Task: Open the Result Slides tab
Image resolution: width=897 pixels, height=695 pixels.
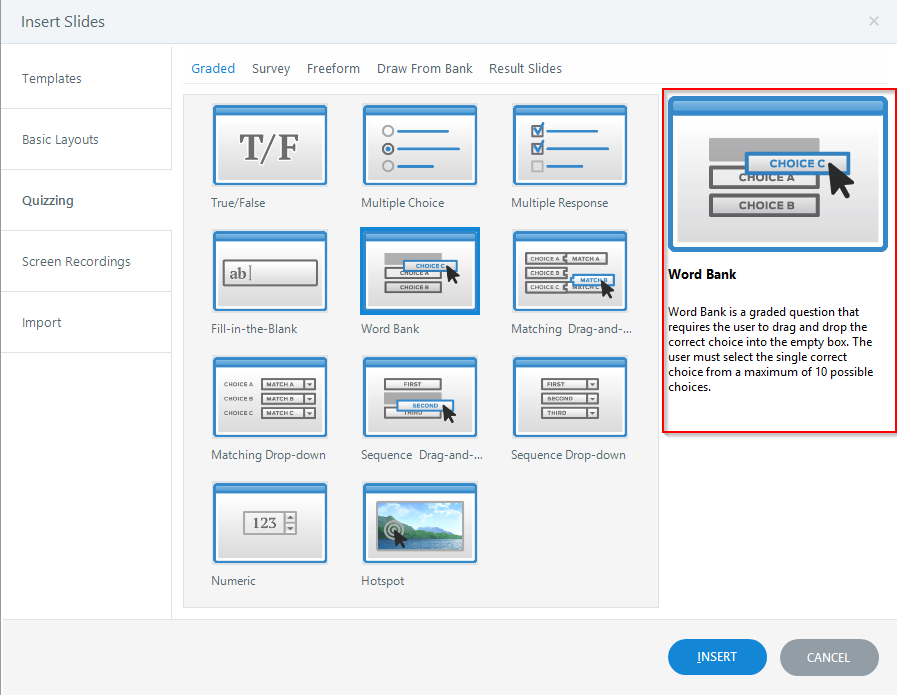Action: [525, 68]
